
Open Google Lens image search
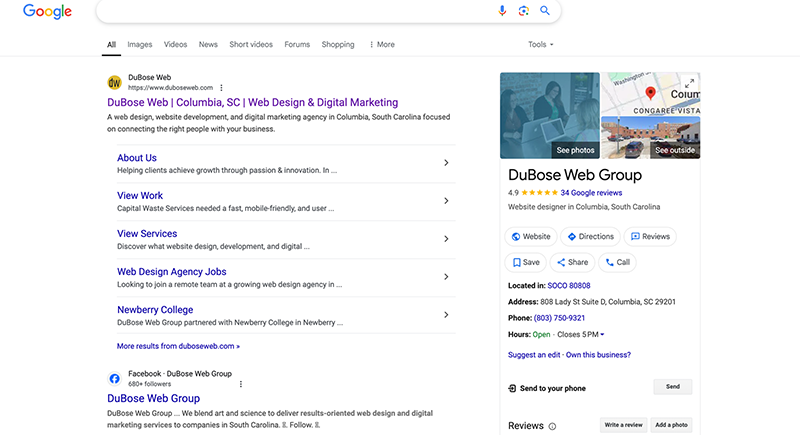(523, 11)
